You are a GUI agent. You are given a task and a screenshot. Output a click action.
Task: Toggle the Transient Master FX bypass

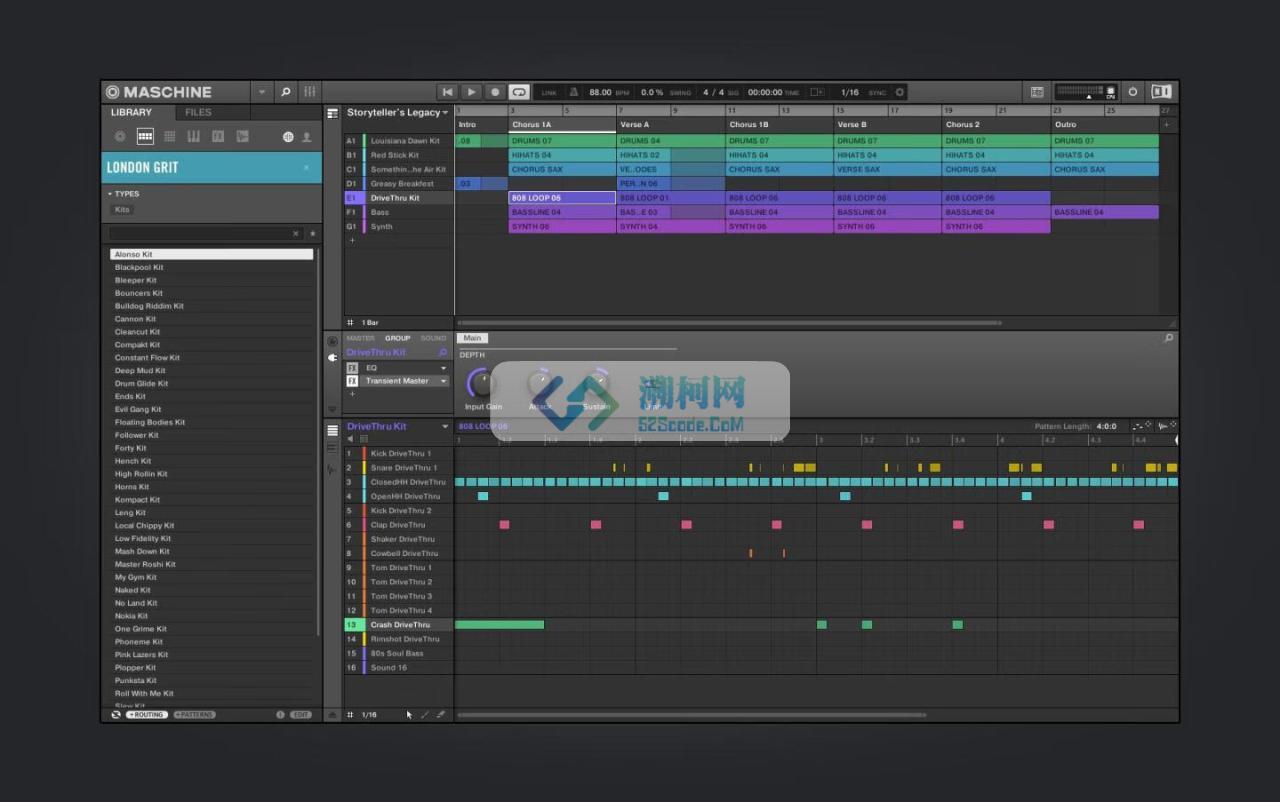click(x=352, y=381)
